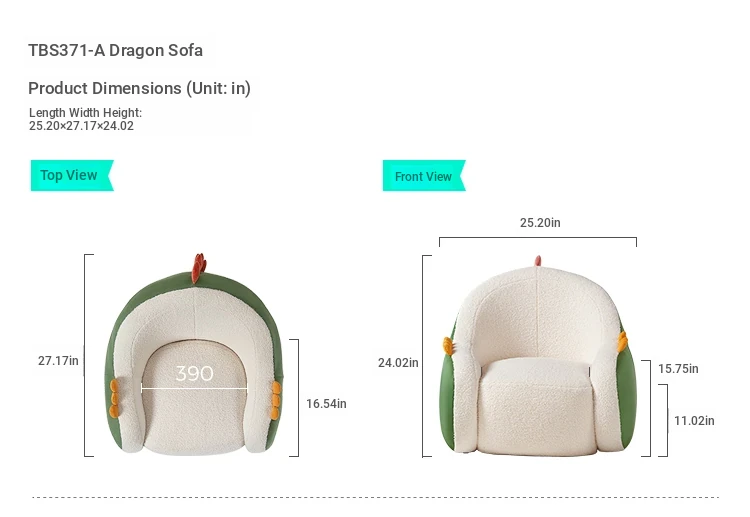
Task: Click the 25.20in width label
Action: 540,223
